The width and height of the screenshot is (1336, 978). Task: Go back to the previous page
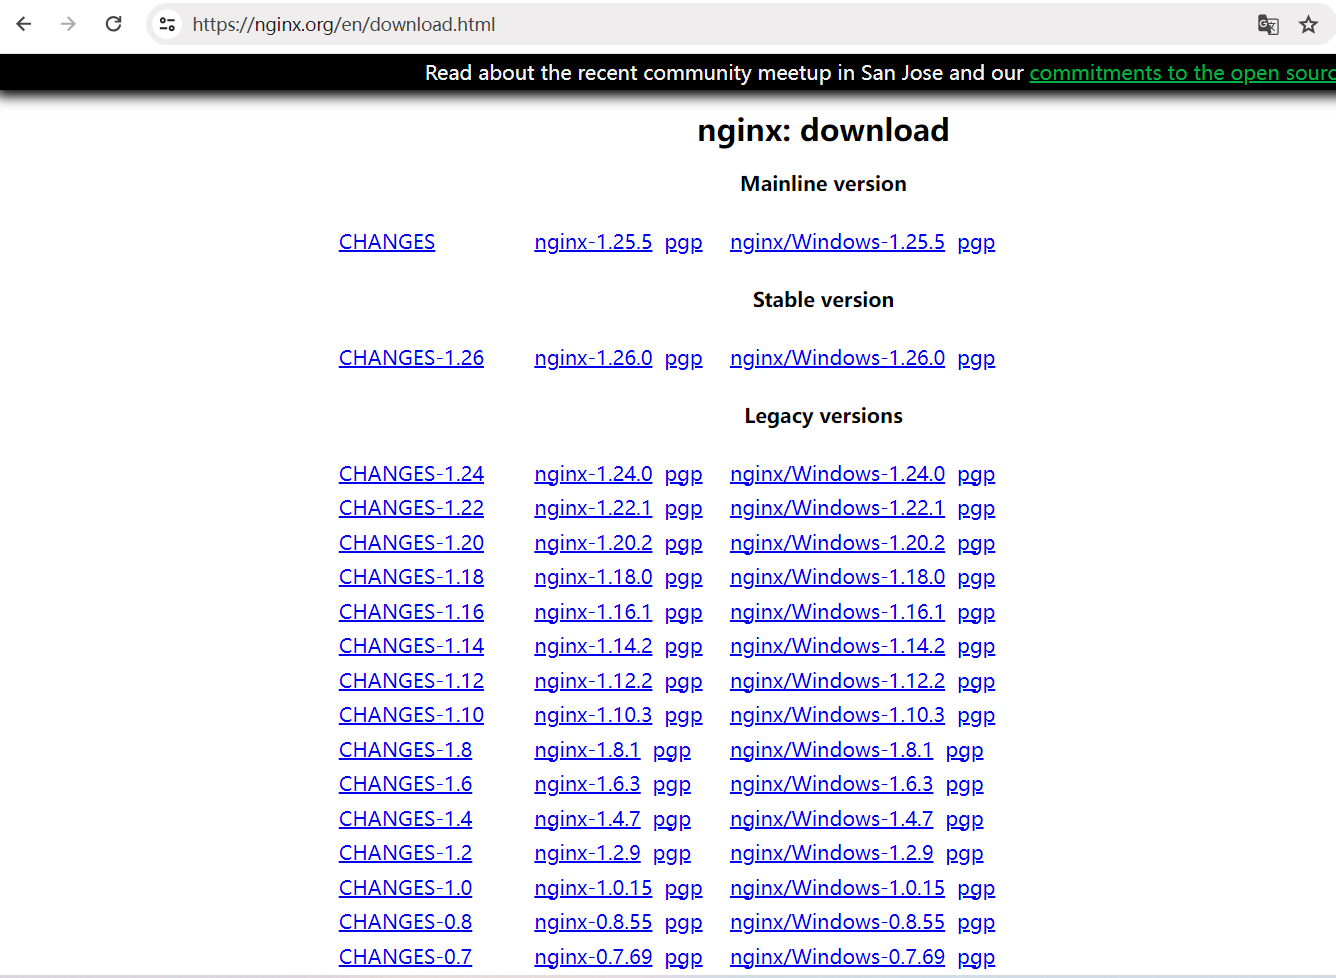click(24, 24)
